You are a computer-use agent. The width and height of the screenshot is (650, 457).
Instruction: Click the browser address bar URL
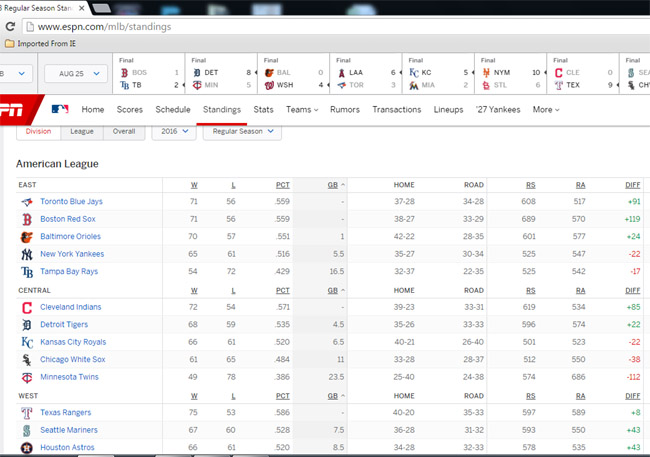click(x=104, y=27)
